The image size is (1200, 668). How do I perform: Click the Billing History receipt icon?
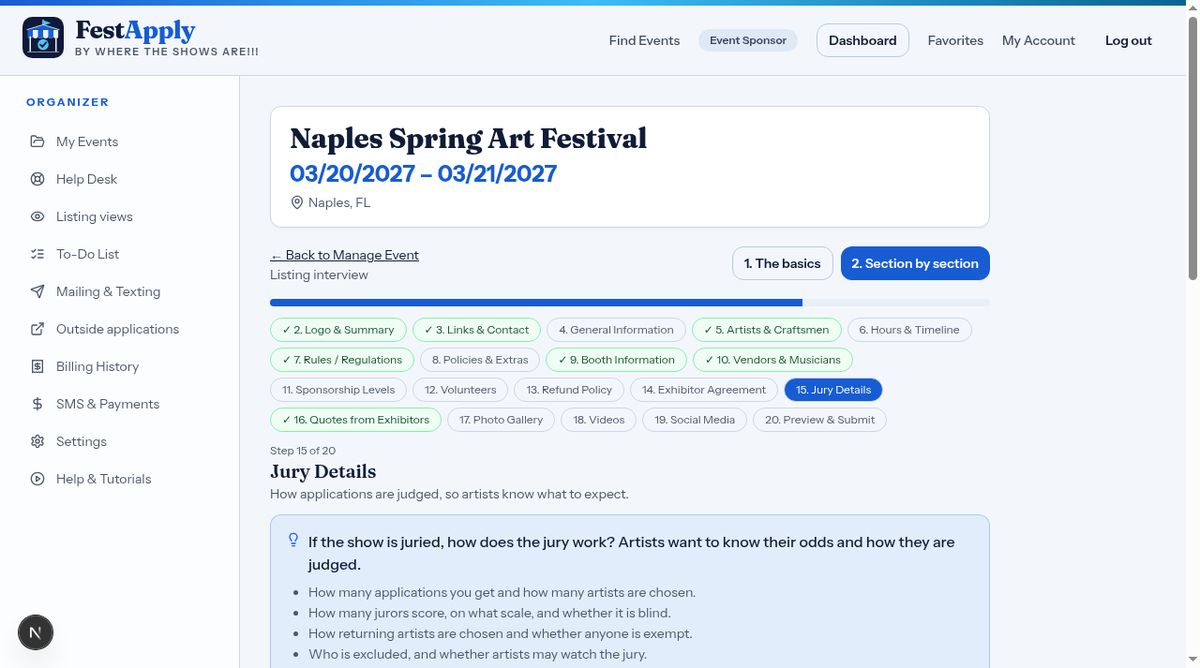[x=37, y=366]
